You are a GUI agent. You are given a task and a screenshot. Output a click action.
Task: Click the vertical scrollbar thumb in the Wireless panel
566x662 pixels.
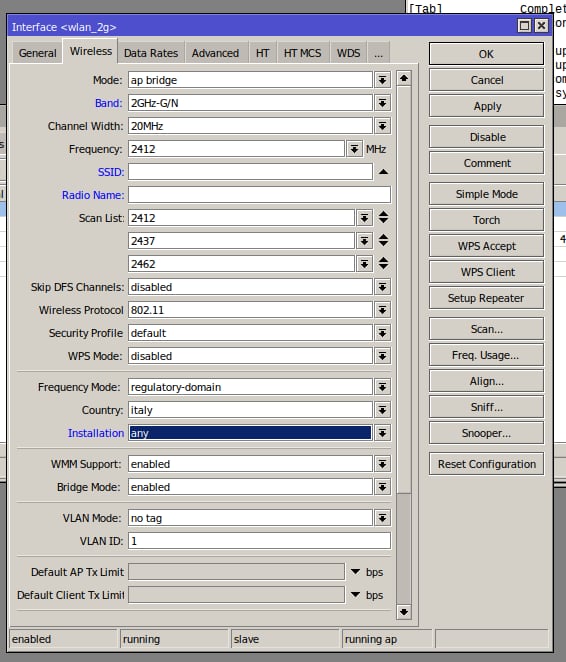[x=404, y=289]
